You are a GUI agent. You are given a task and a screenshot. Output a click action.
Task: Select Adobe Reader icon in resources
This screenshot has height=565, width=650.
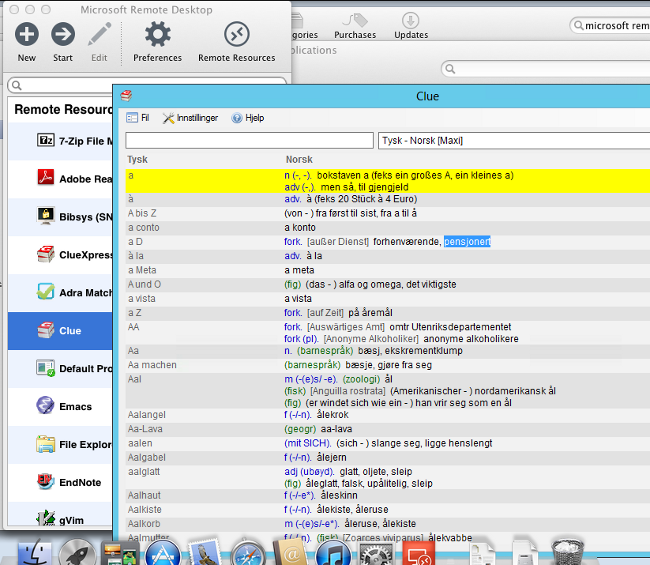46,178
